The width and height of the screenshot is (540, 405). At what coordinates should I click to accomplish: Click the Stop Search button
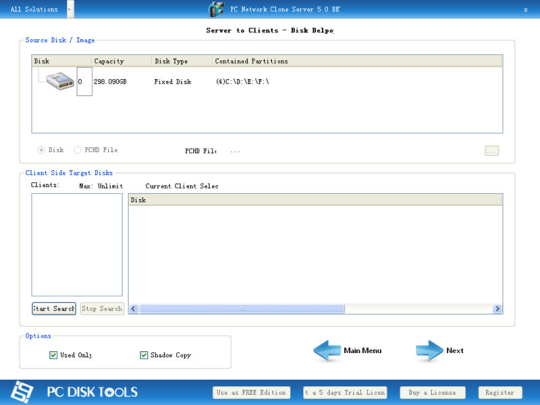(x=102, y=309)
